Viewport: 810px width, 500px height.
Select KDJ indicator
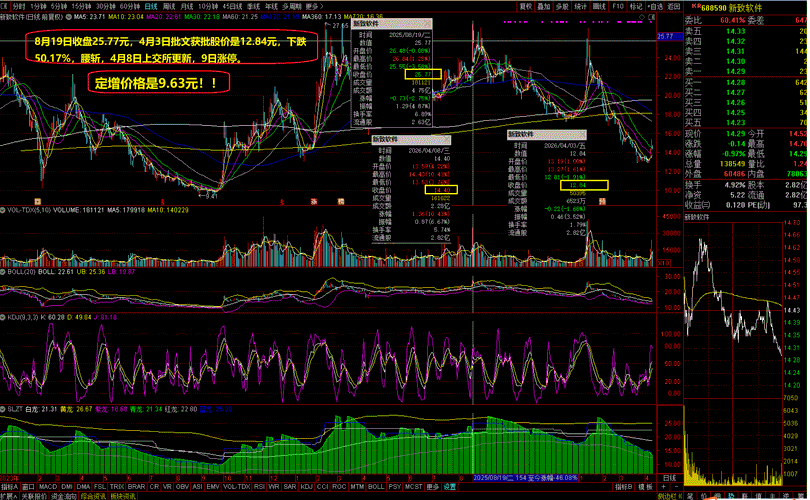pyautogui.click(x=306, y=487)
